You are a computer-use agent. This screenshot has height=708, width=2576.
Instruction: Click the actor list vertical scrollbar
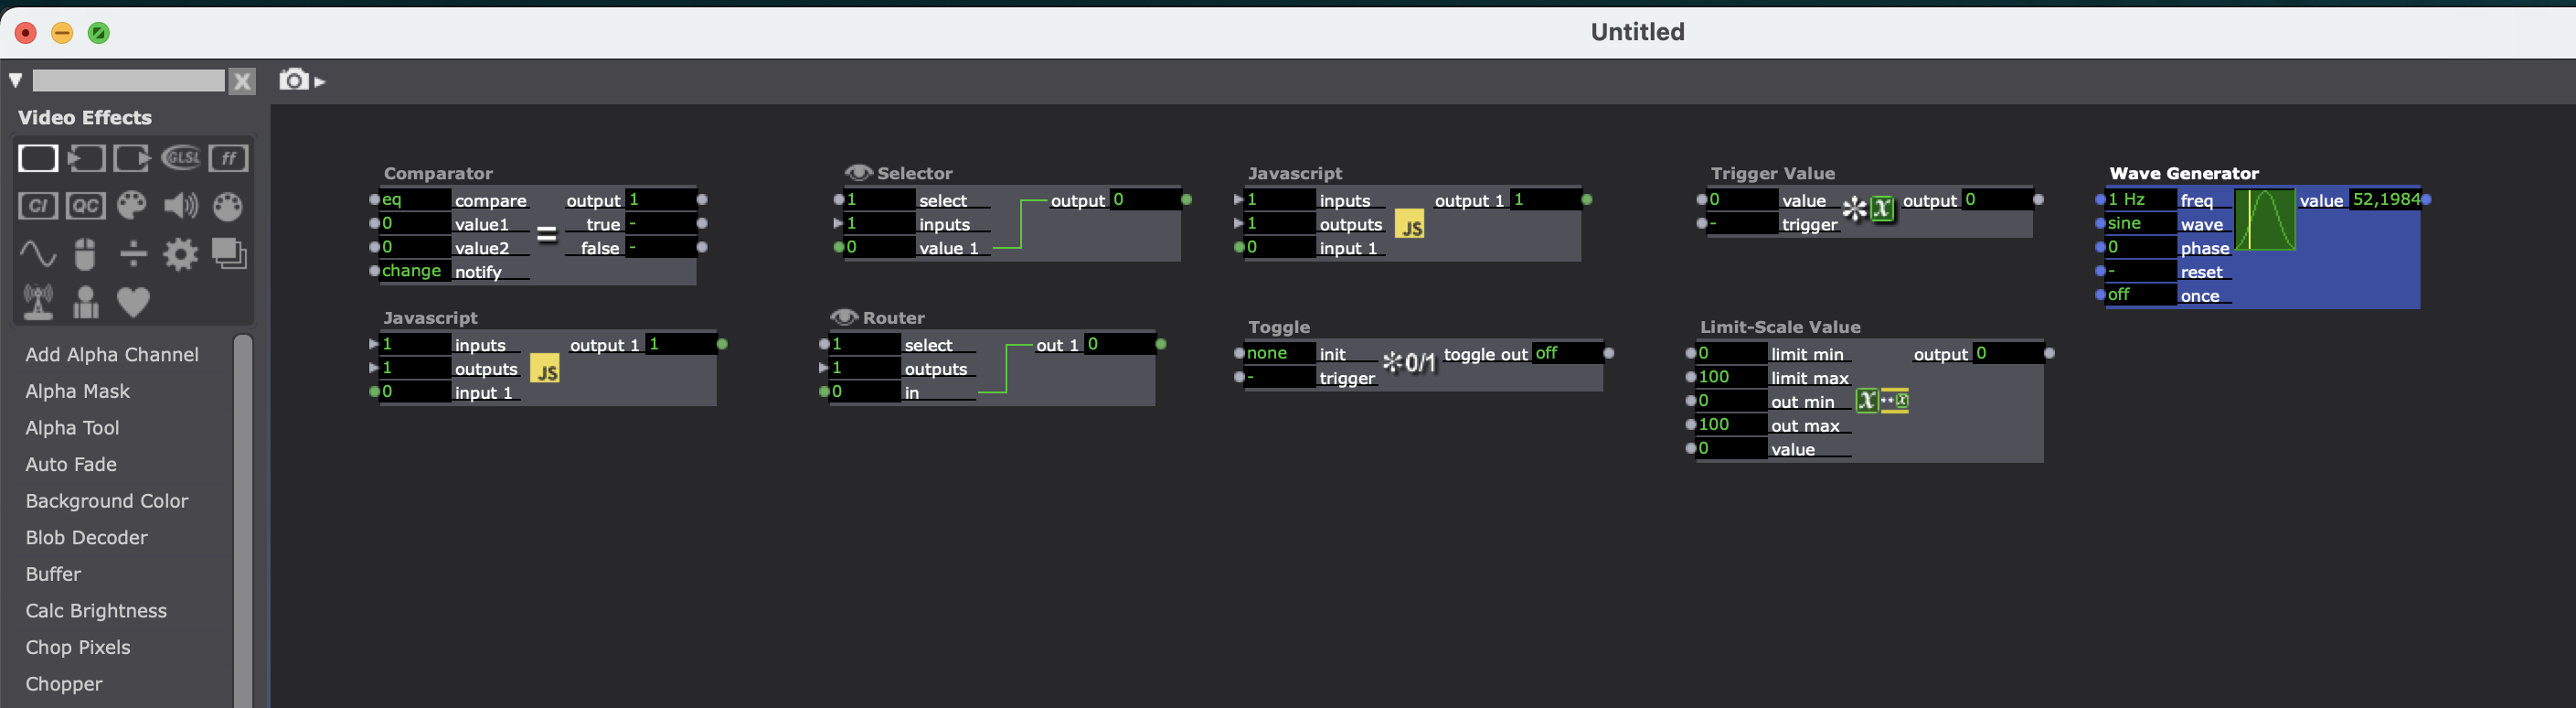(243, 520)
